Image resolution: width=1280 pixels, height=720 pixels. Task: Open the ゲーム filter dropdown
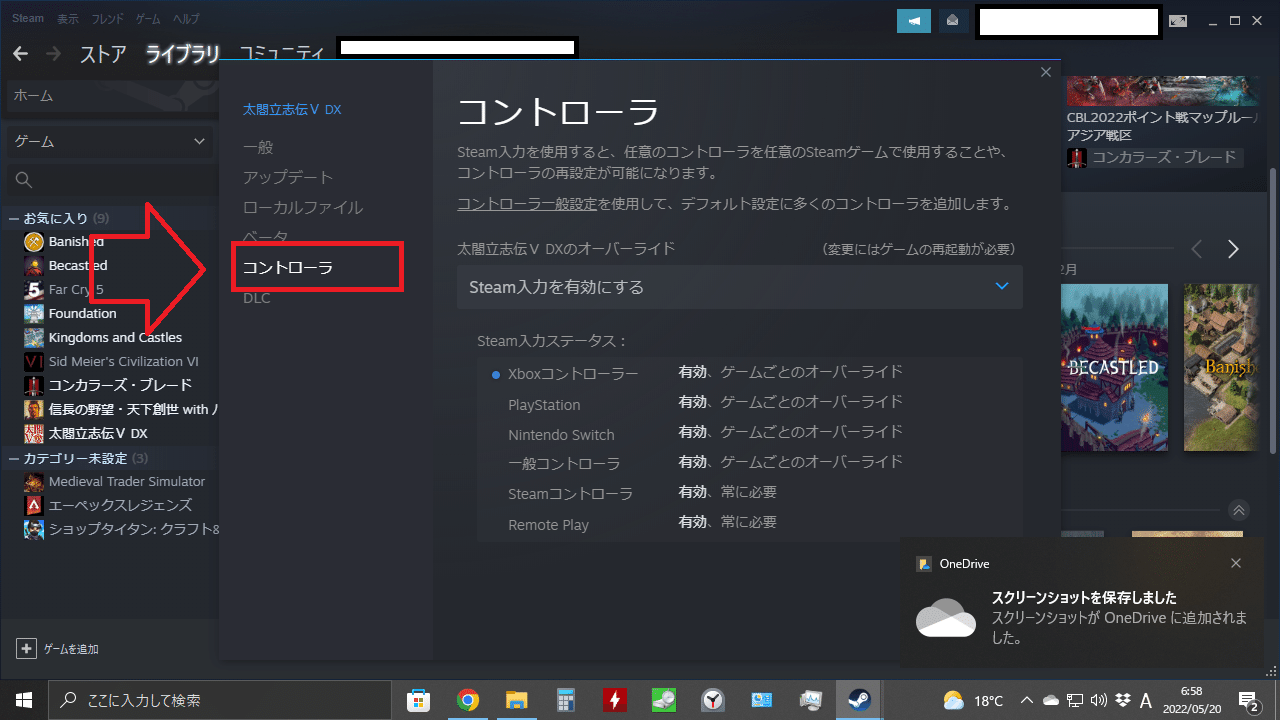[109, 142]
